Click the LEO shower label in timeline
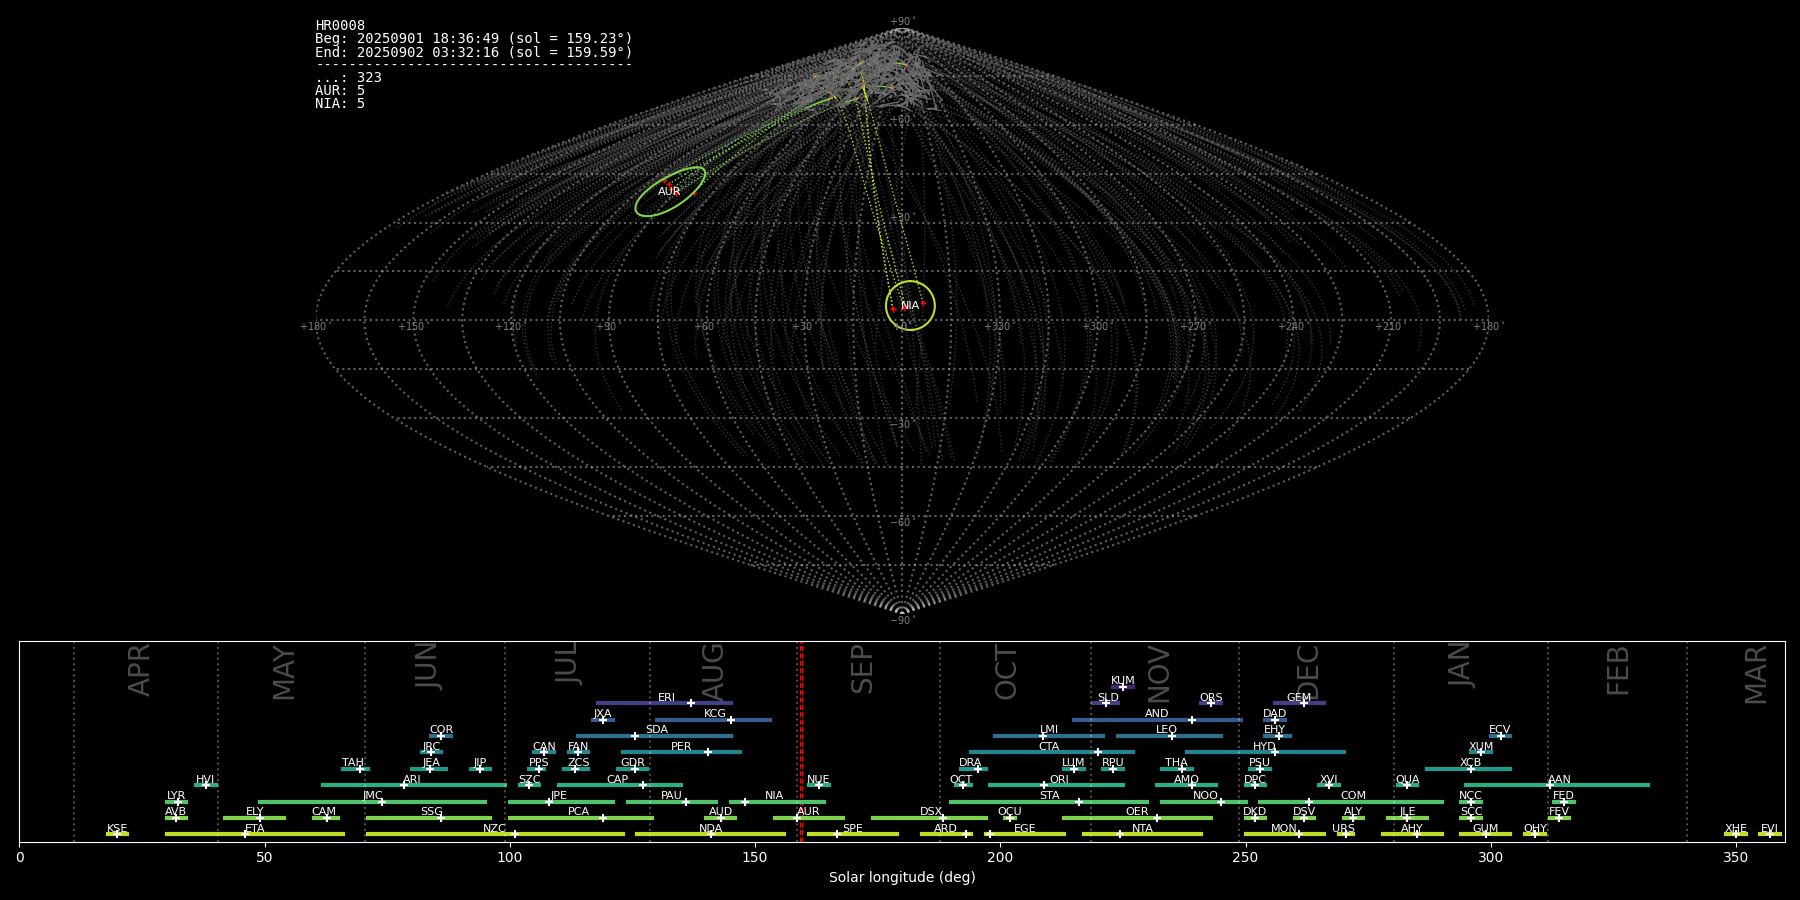The height and width of the screenshot is (900, 1800). click(x=1167, y=730)
